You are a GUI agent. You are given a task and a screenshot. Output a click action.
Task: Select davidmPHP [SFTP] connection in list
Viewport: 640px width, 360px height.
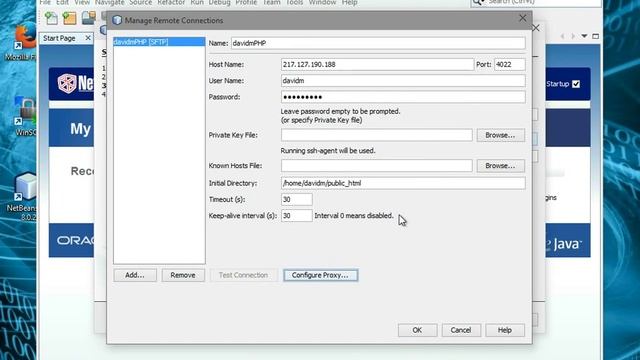(x=159, y=42)
